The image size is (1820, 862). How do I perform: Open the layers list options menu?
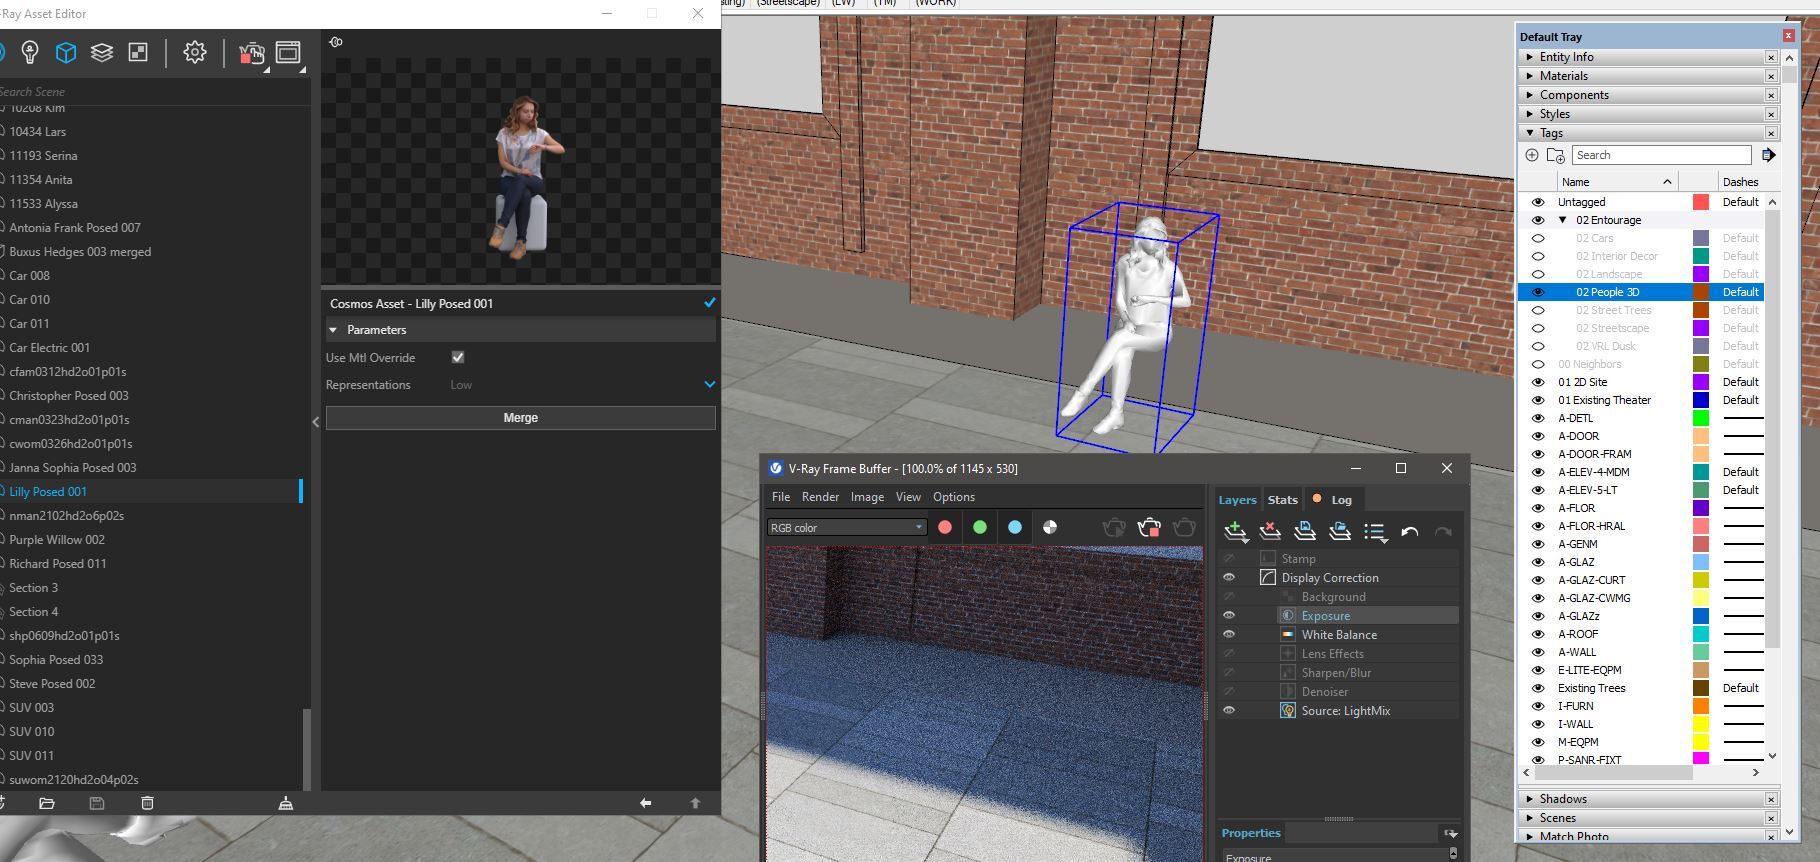1376,532
